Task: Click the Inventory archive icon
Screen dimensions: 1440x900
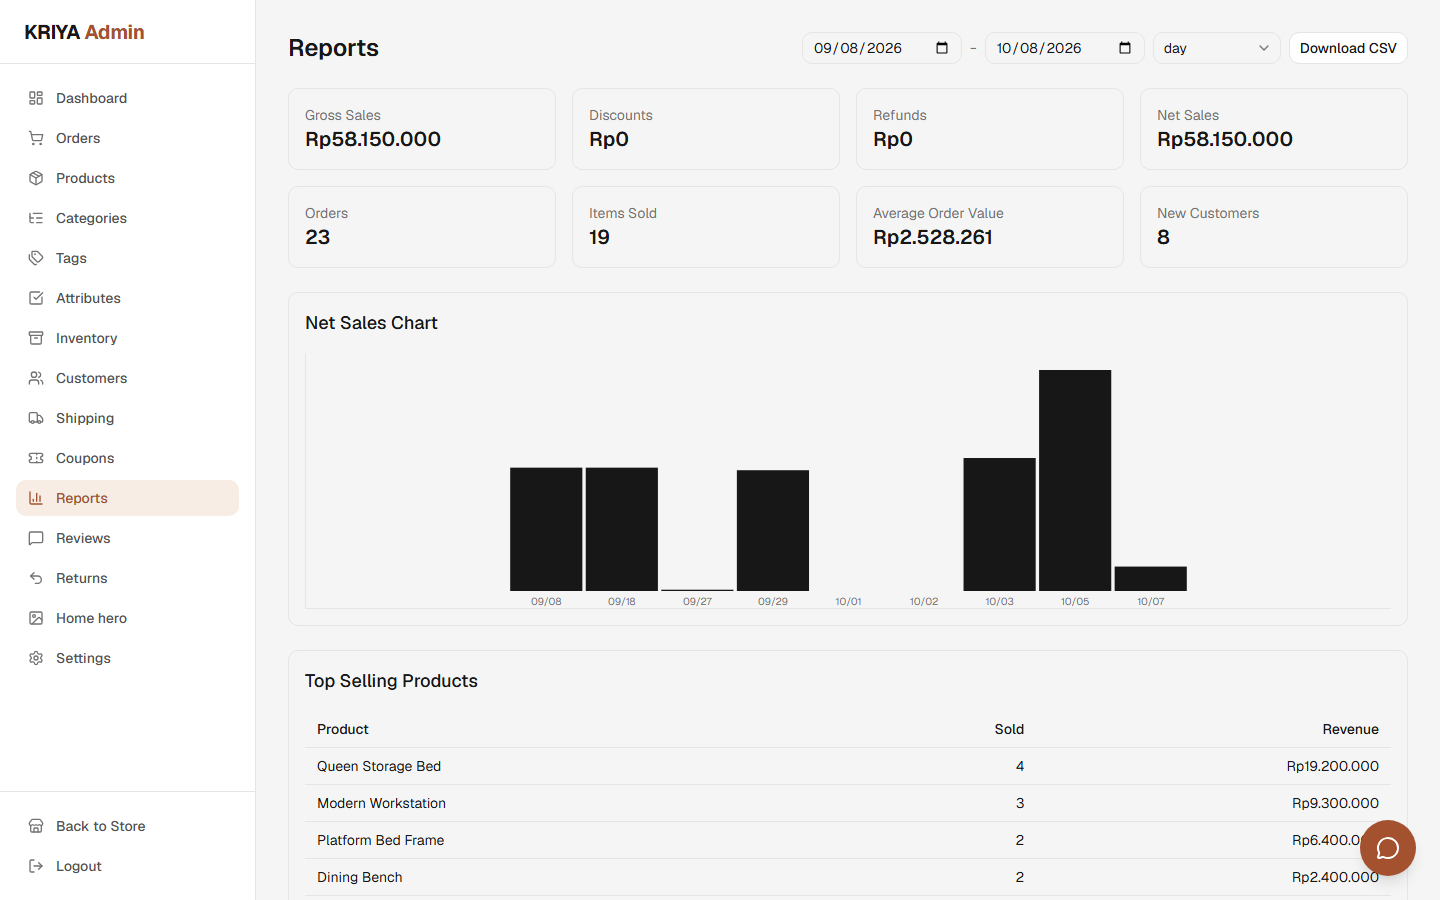Action: [36, 338]
